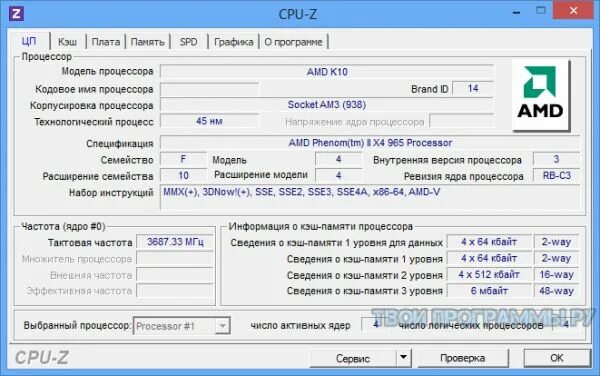Click the Brand ID value 14
This screenshot has height=376, width=600.
(x=473, y=88)
